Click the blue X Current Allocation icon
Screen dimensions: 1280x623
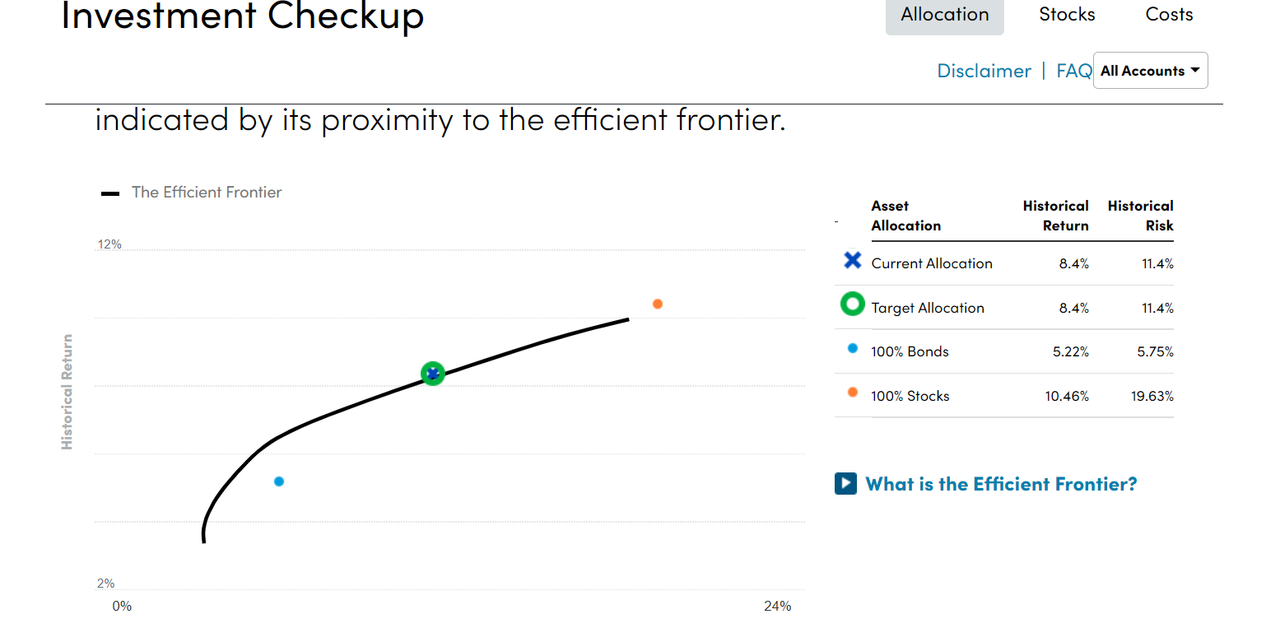(852, 261)
